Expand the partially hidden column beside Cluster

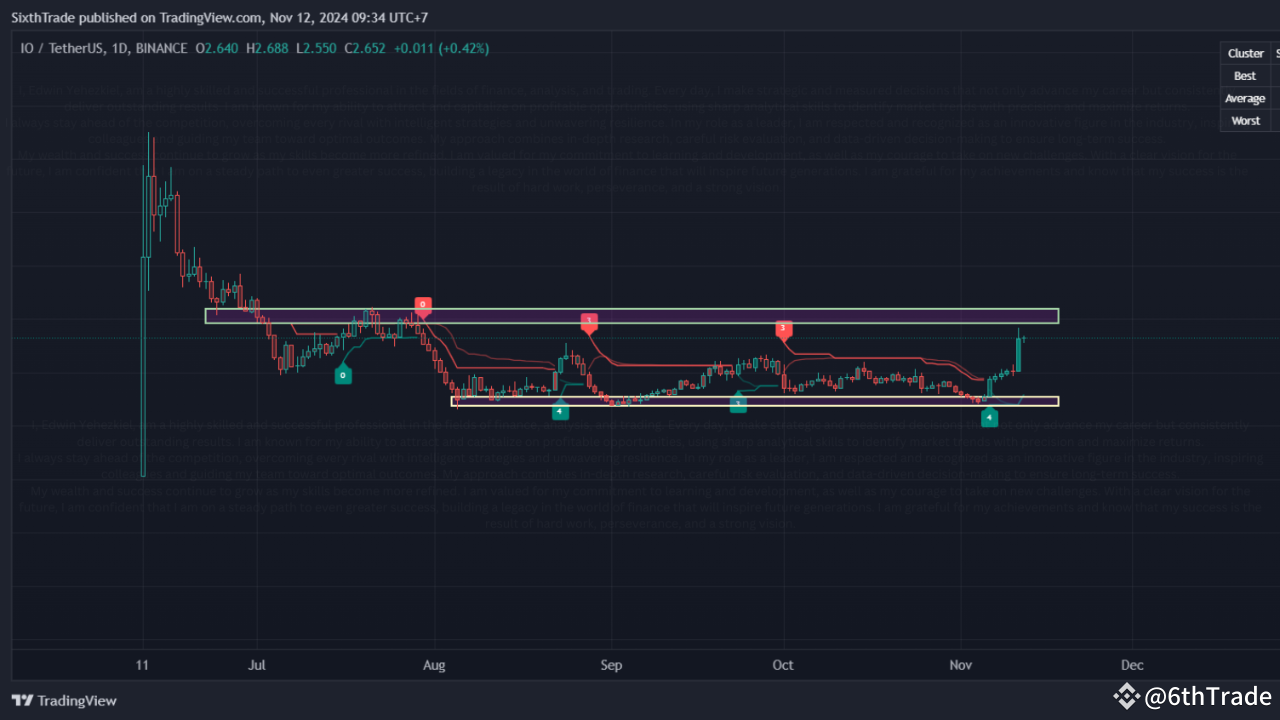[x=1273, y=53]
